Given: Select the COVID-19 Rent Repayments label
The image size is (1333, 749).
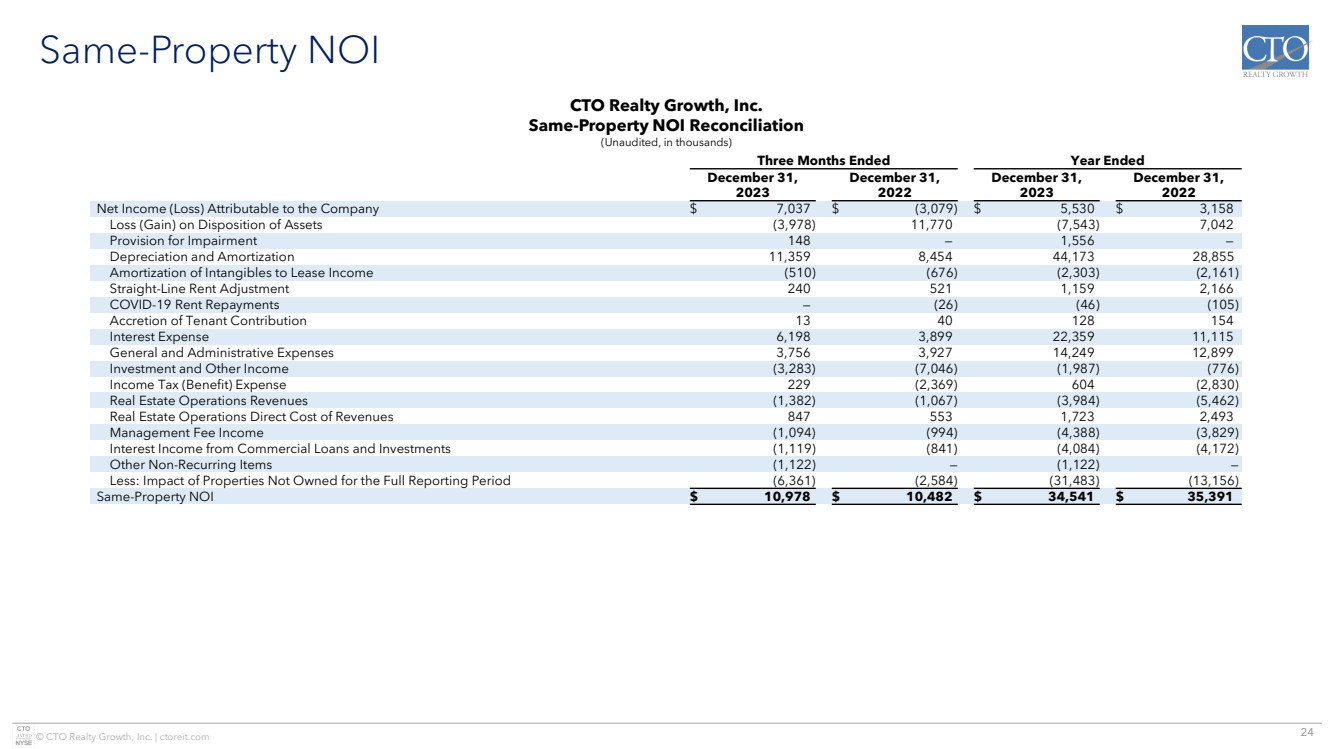Looking at the screenshot, I should click(194, 305).
